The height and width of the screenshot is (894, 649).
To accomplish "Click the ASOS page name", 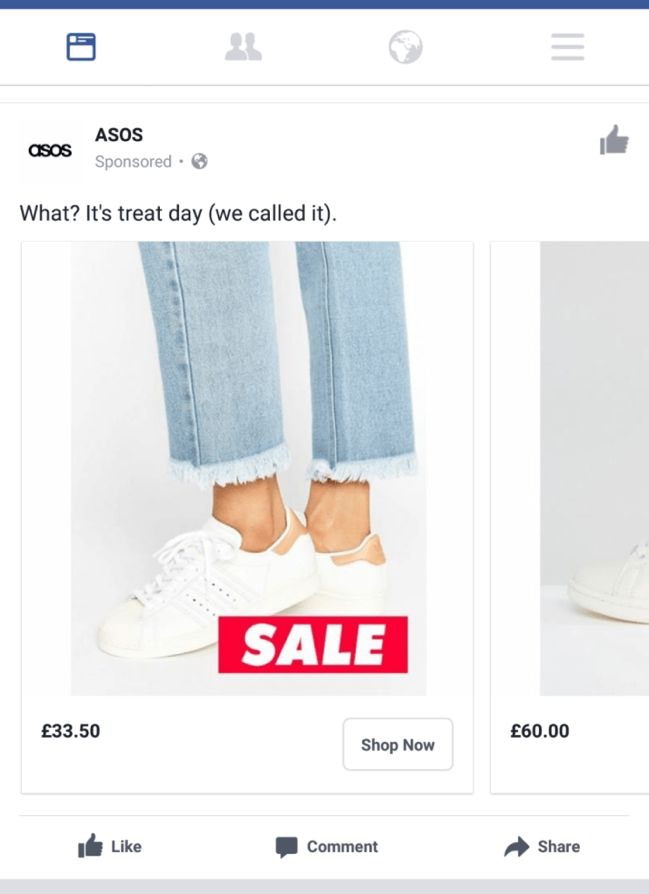I will [x=118, y=135].
